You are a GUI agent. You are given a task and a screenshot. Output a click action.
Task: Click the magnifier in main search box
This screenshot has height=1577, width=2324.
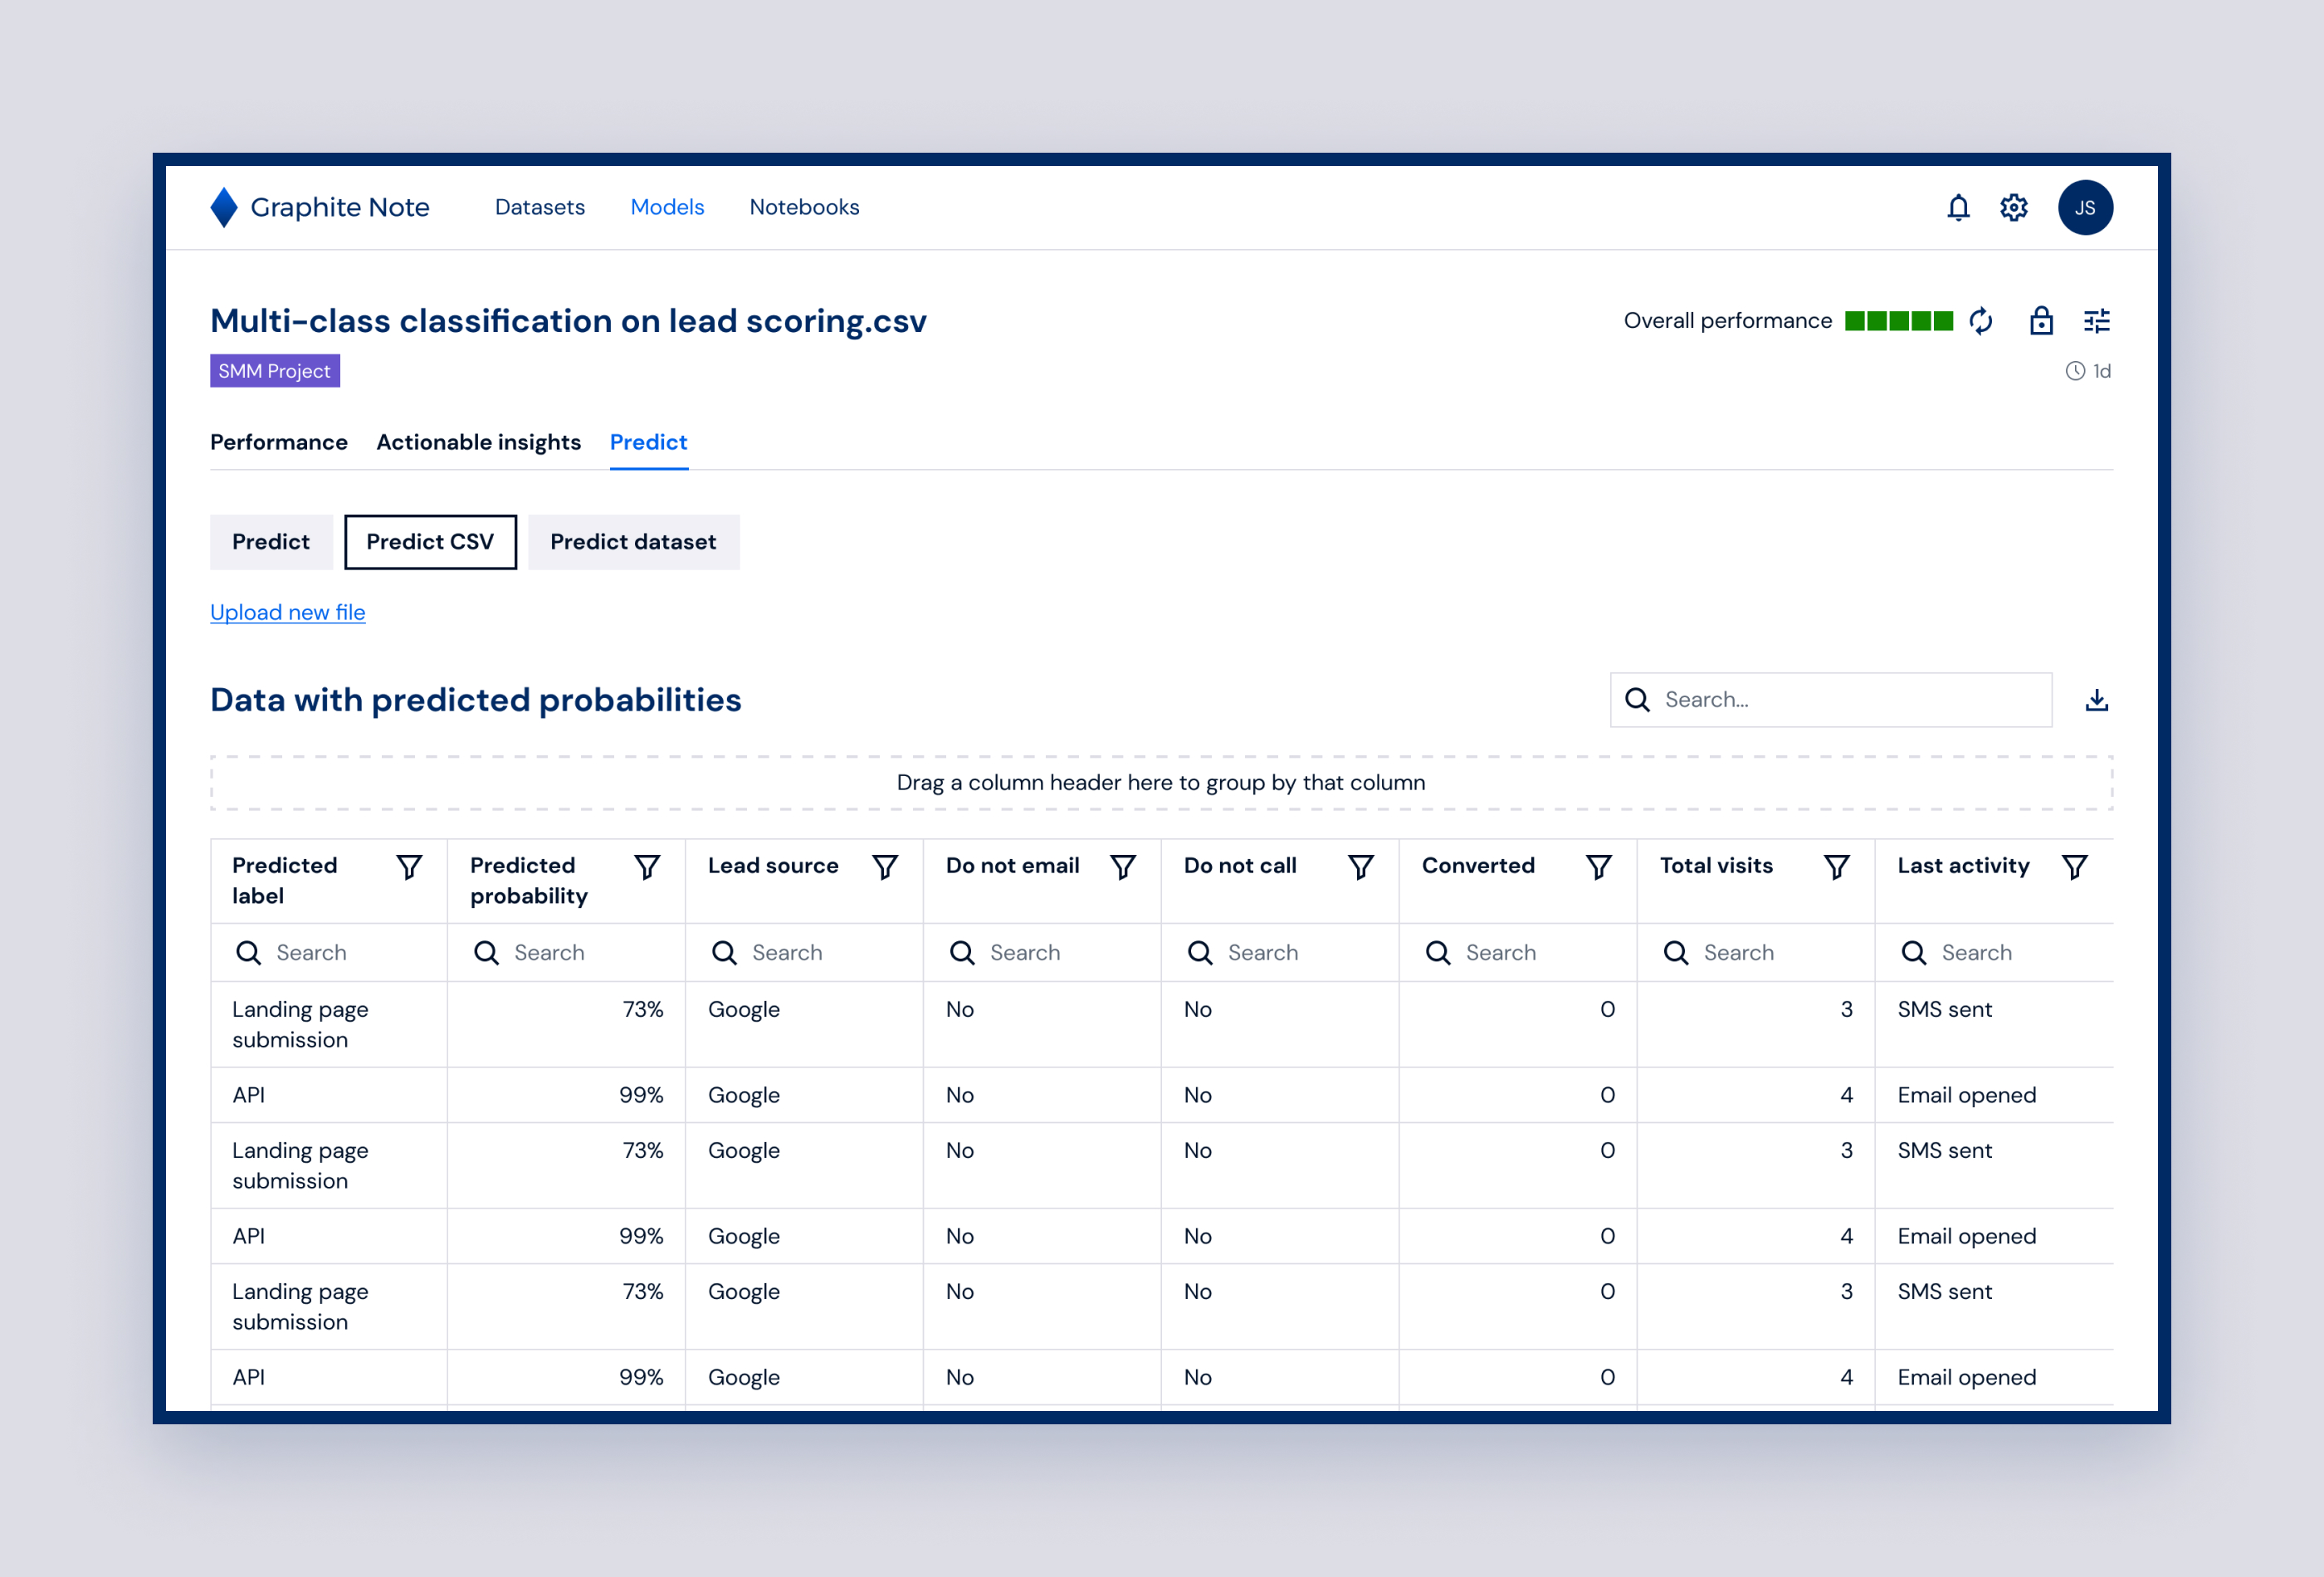[1637, 700]
